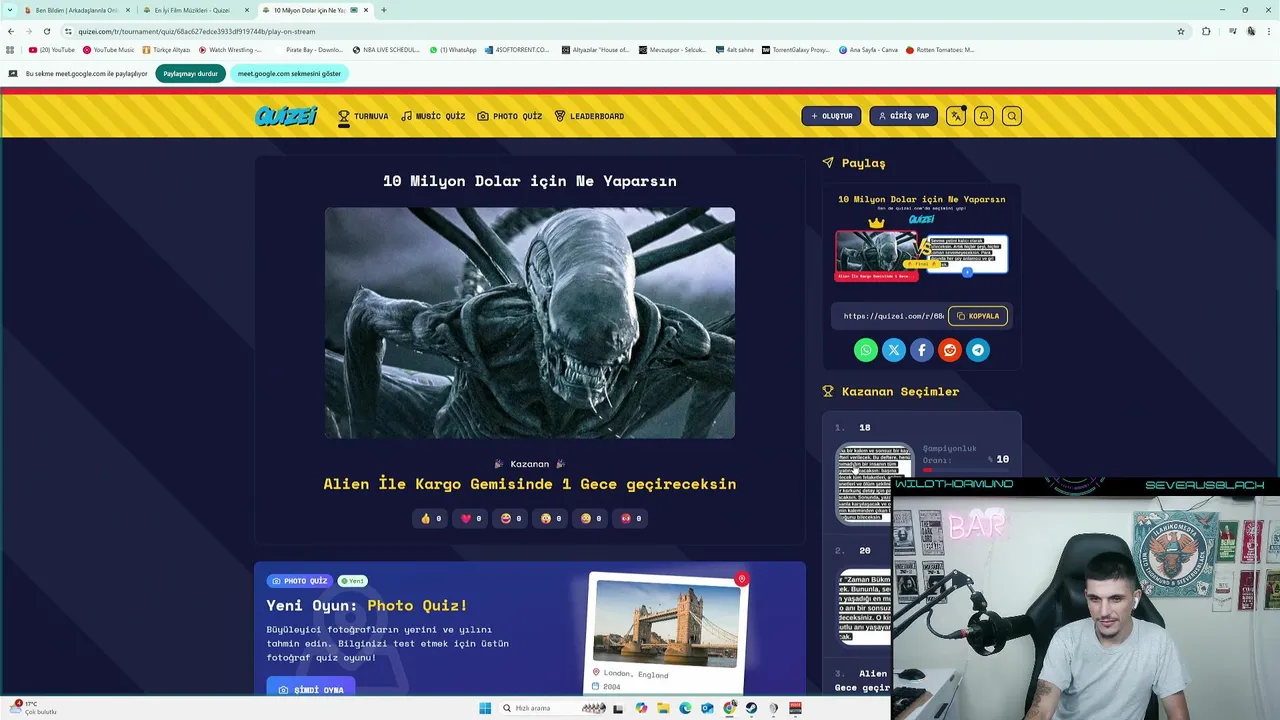Switch to En İyi Film Müzikleri tab
Image resolution: width=1280 pixels, height=720 pixels.
190,10
